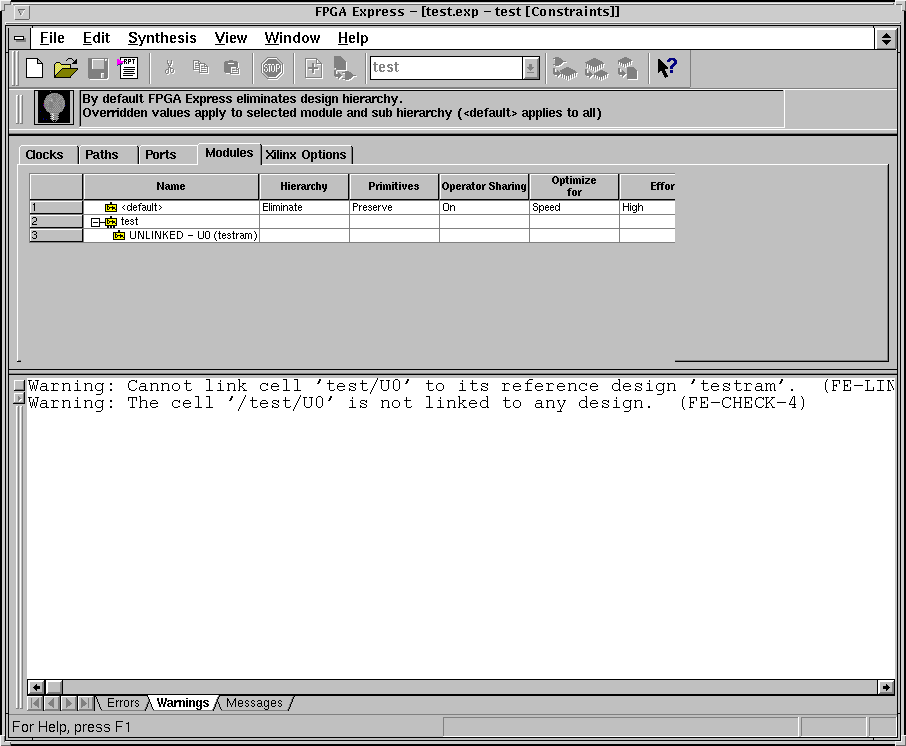Select row header number 1
Image resolution: width=906 pixels, height=746 pixels.
coord(56,207)
